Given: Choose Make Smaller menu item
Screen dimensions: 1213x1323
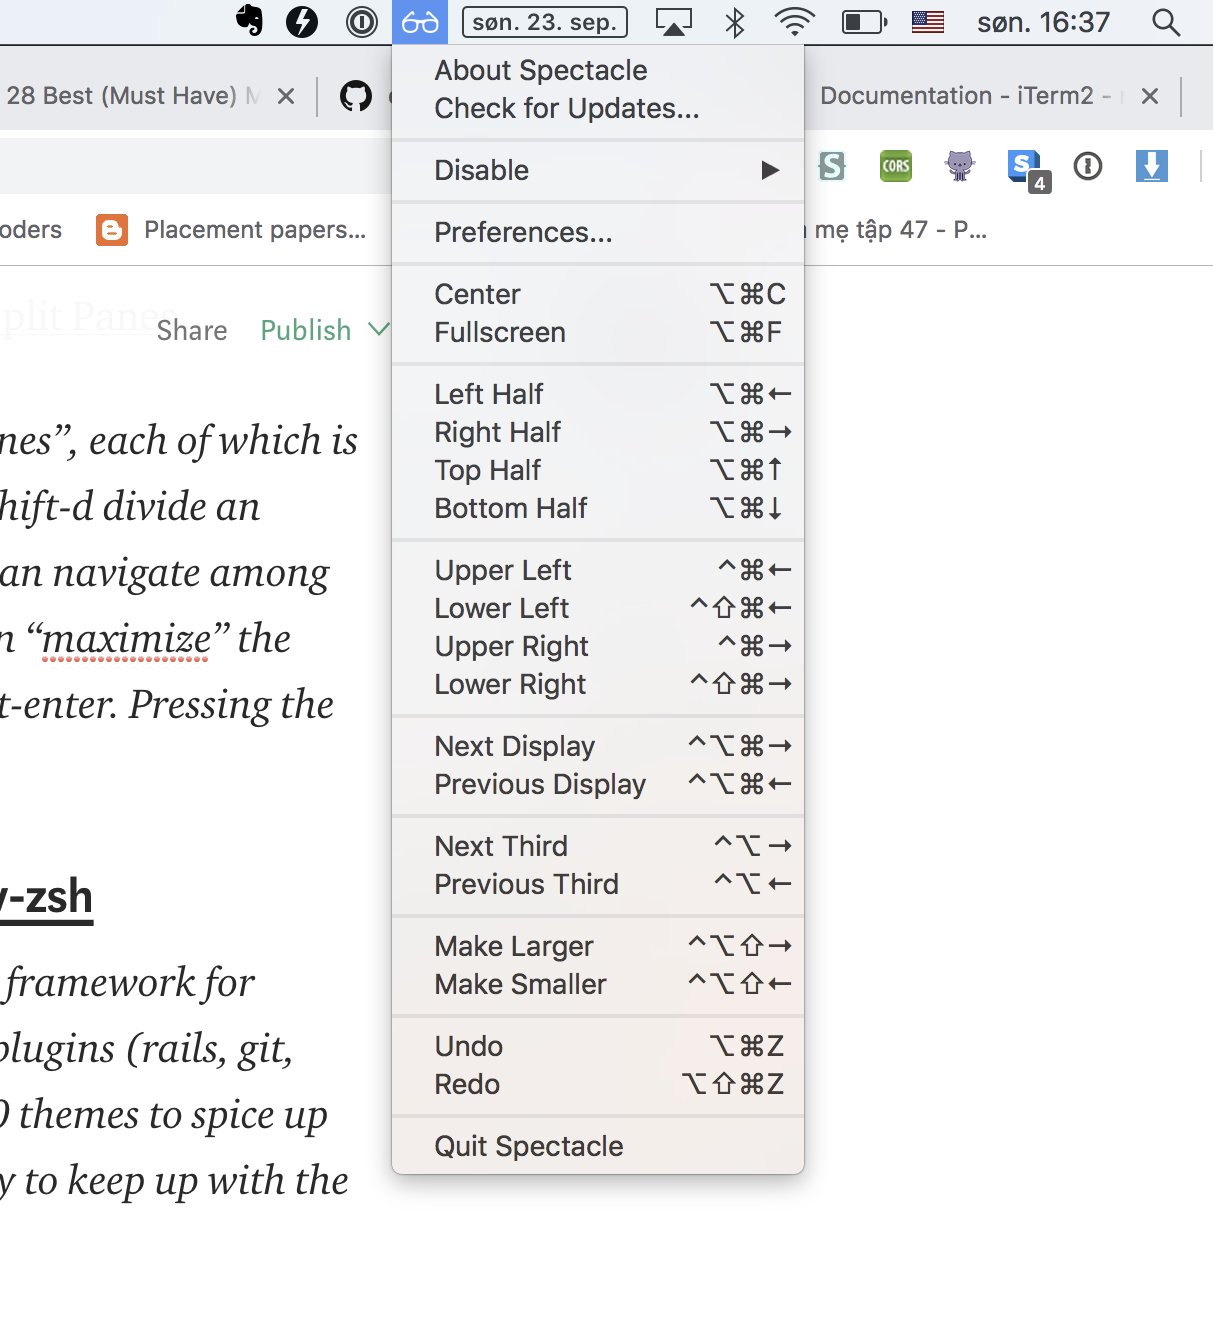Looking at the screenshot, I should (x=598, y=984).
